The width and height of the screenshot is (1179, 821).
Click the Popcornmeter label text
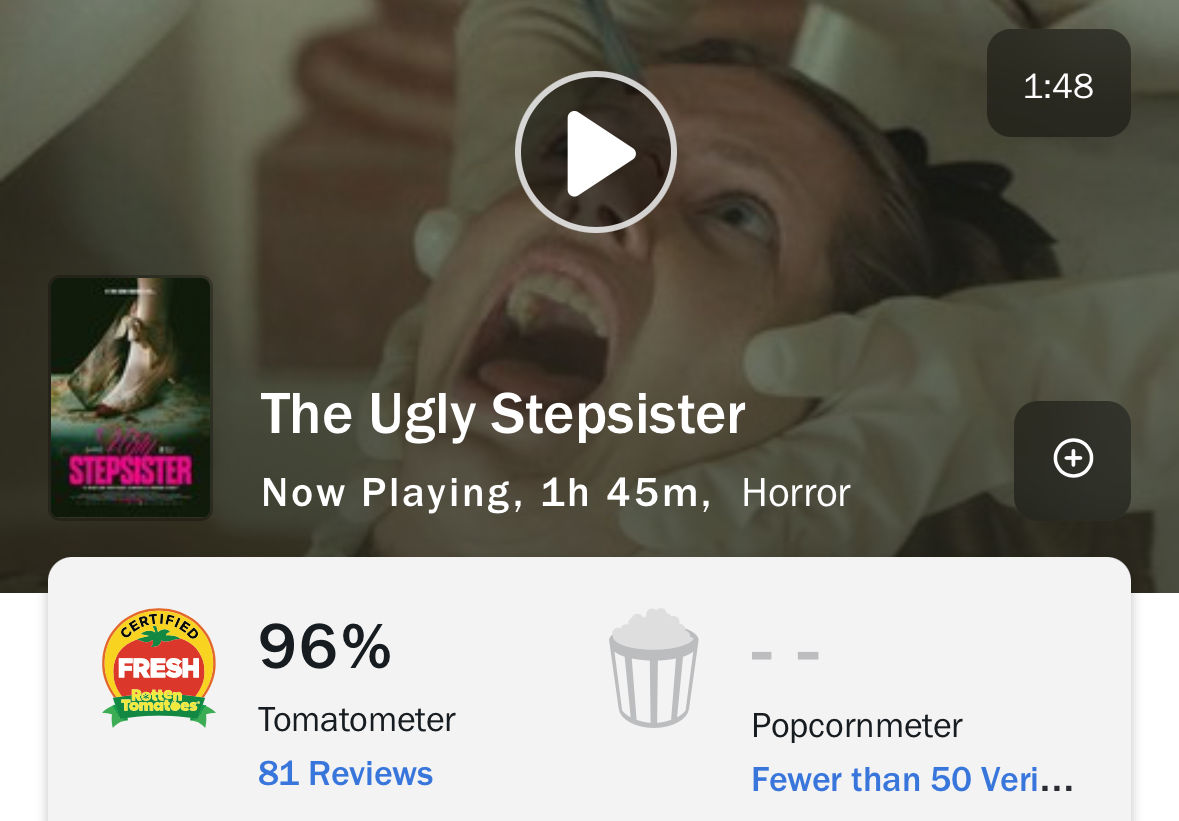[x=857, y=725]
